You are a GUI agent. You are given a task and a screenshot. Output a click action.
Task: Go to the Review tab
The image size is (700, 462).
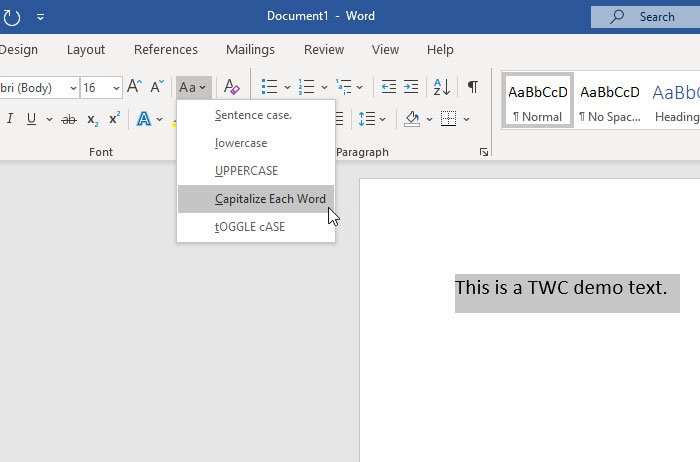tap(324, 50)
